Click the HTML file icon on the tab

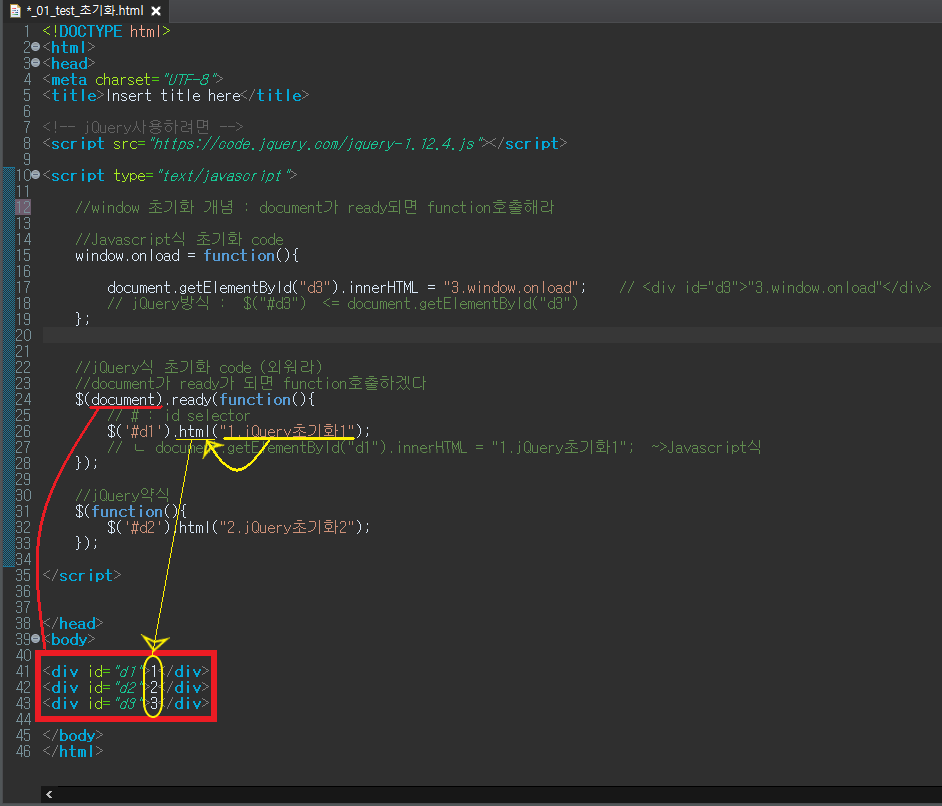15,11
